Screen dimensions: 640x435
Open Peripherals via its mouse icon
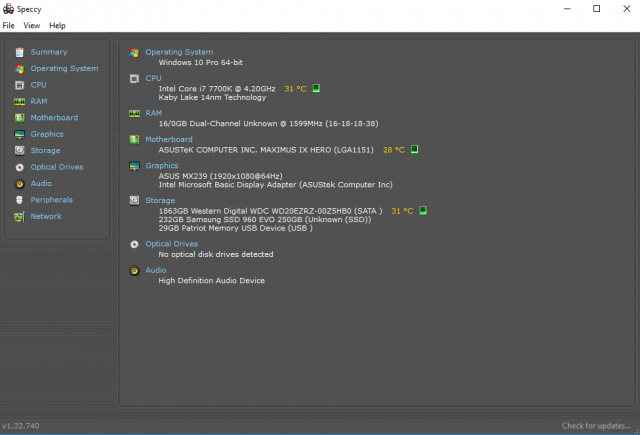(x=19, y=200)
